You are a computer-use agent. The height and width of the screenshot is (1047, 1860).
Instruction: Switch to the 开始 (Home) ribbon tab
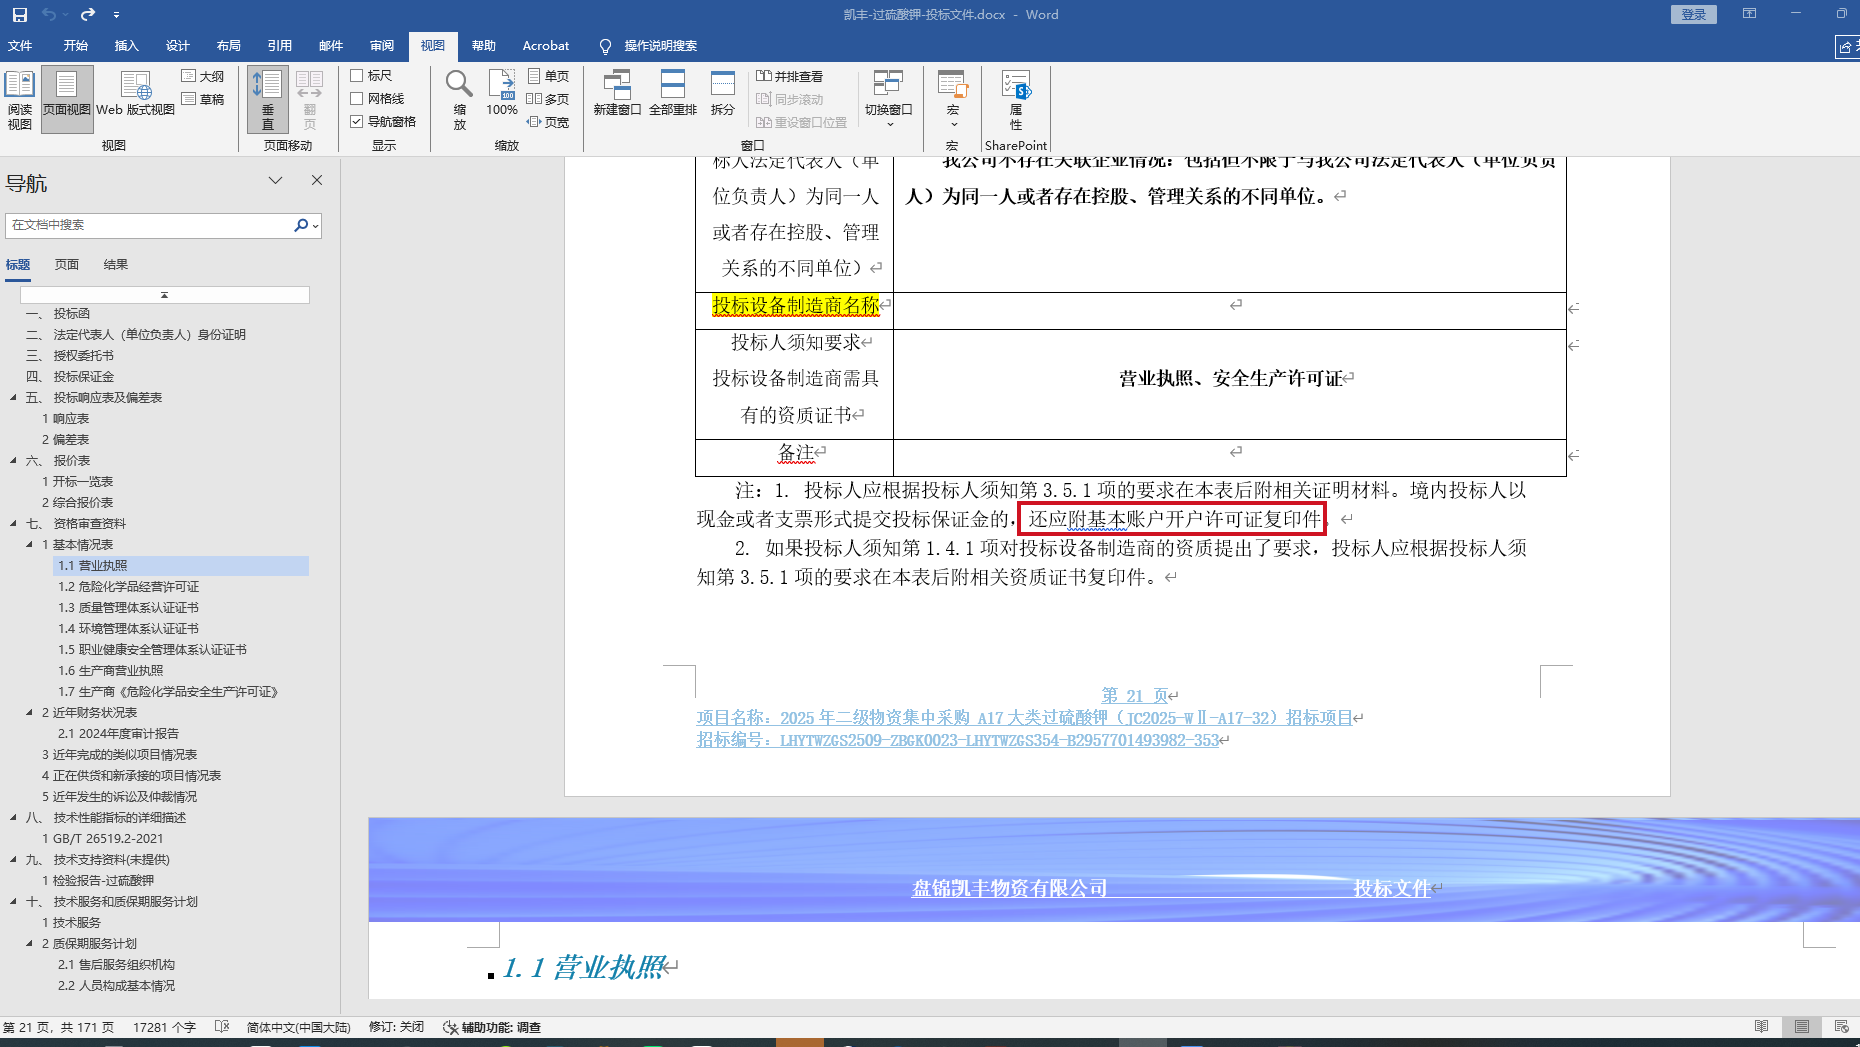point(76,46)
